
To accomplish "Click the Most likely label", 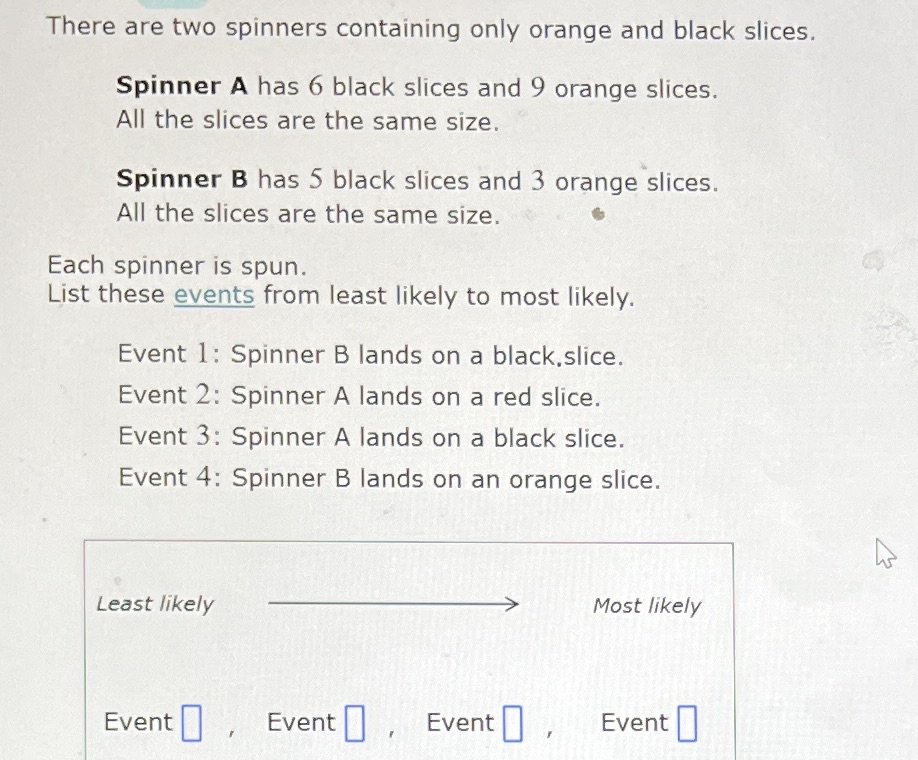I will (x=647, y=605).
